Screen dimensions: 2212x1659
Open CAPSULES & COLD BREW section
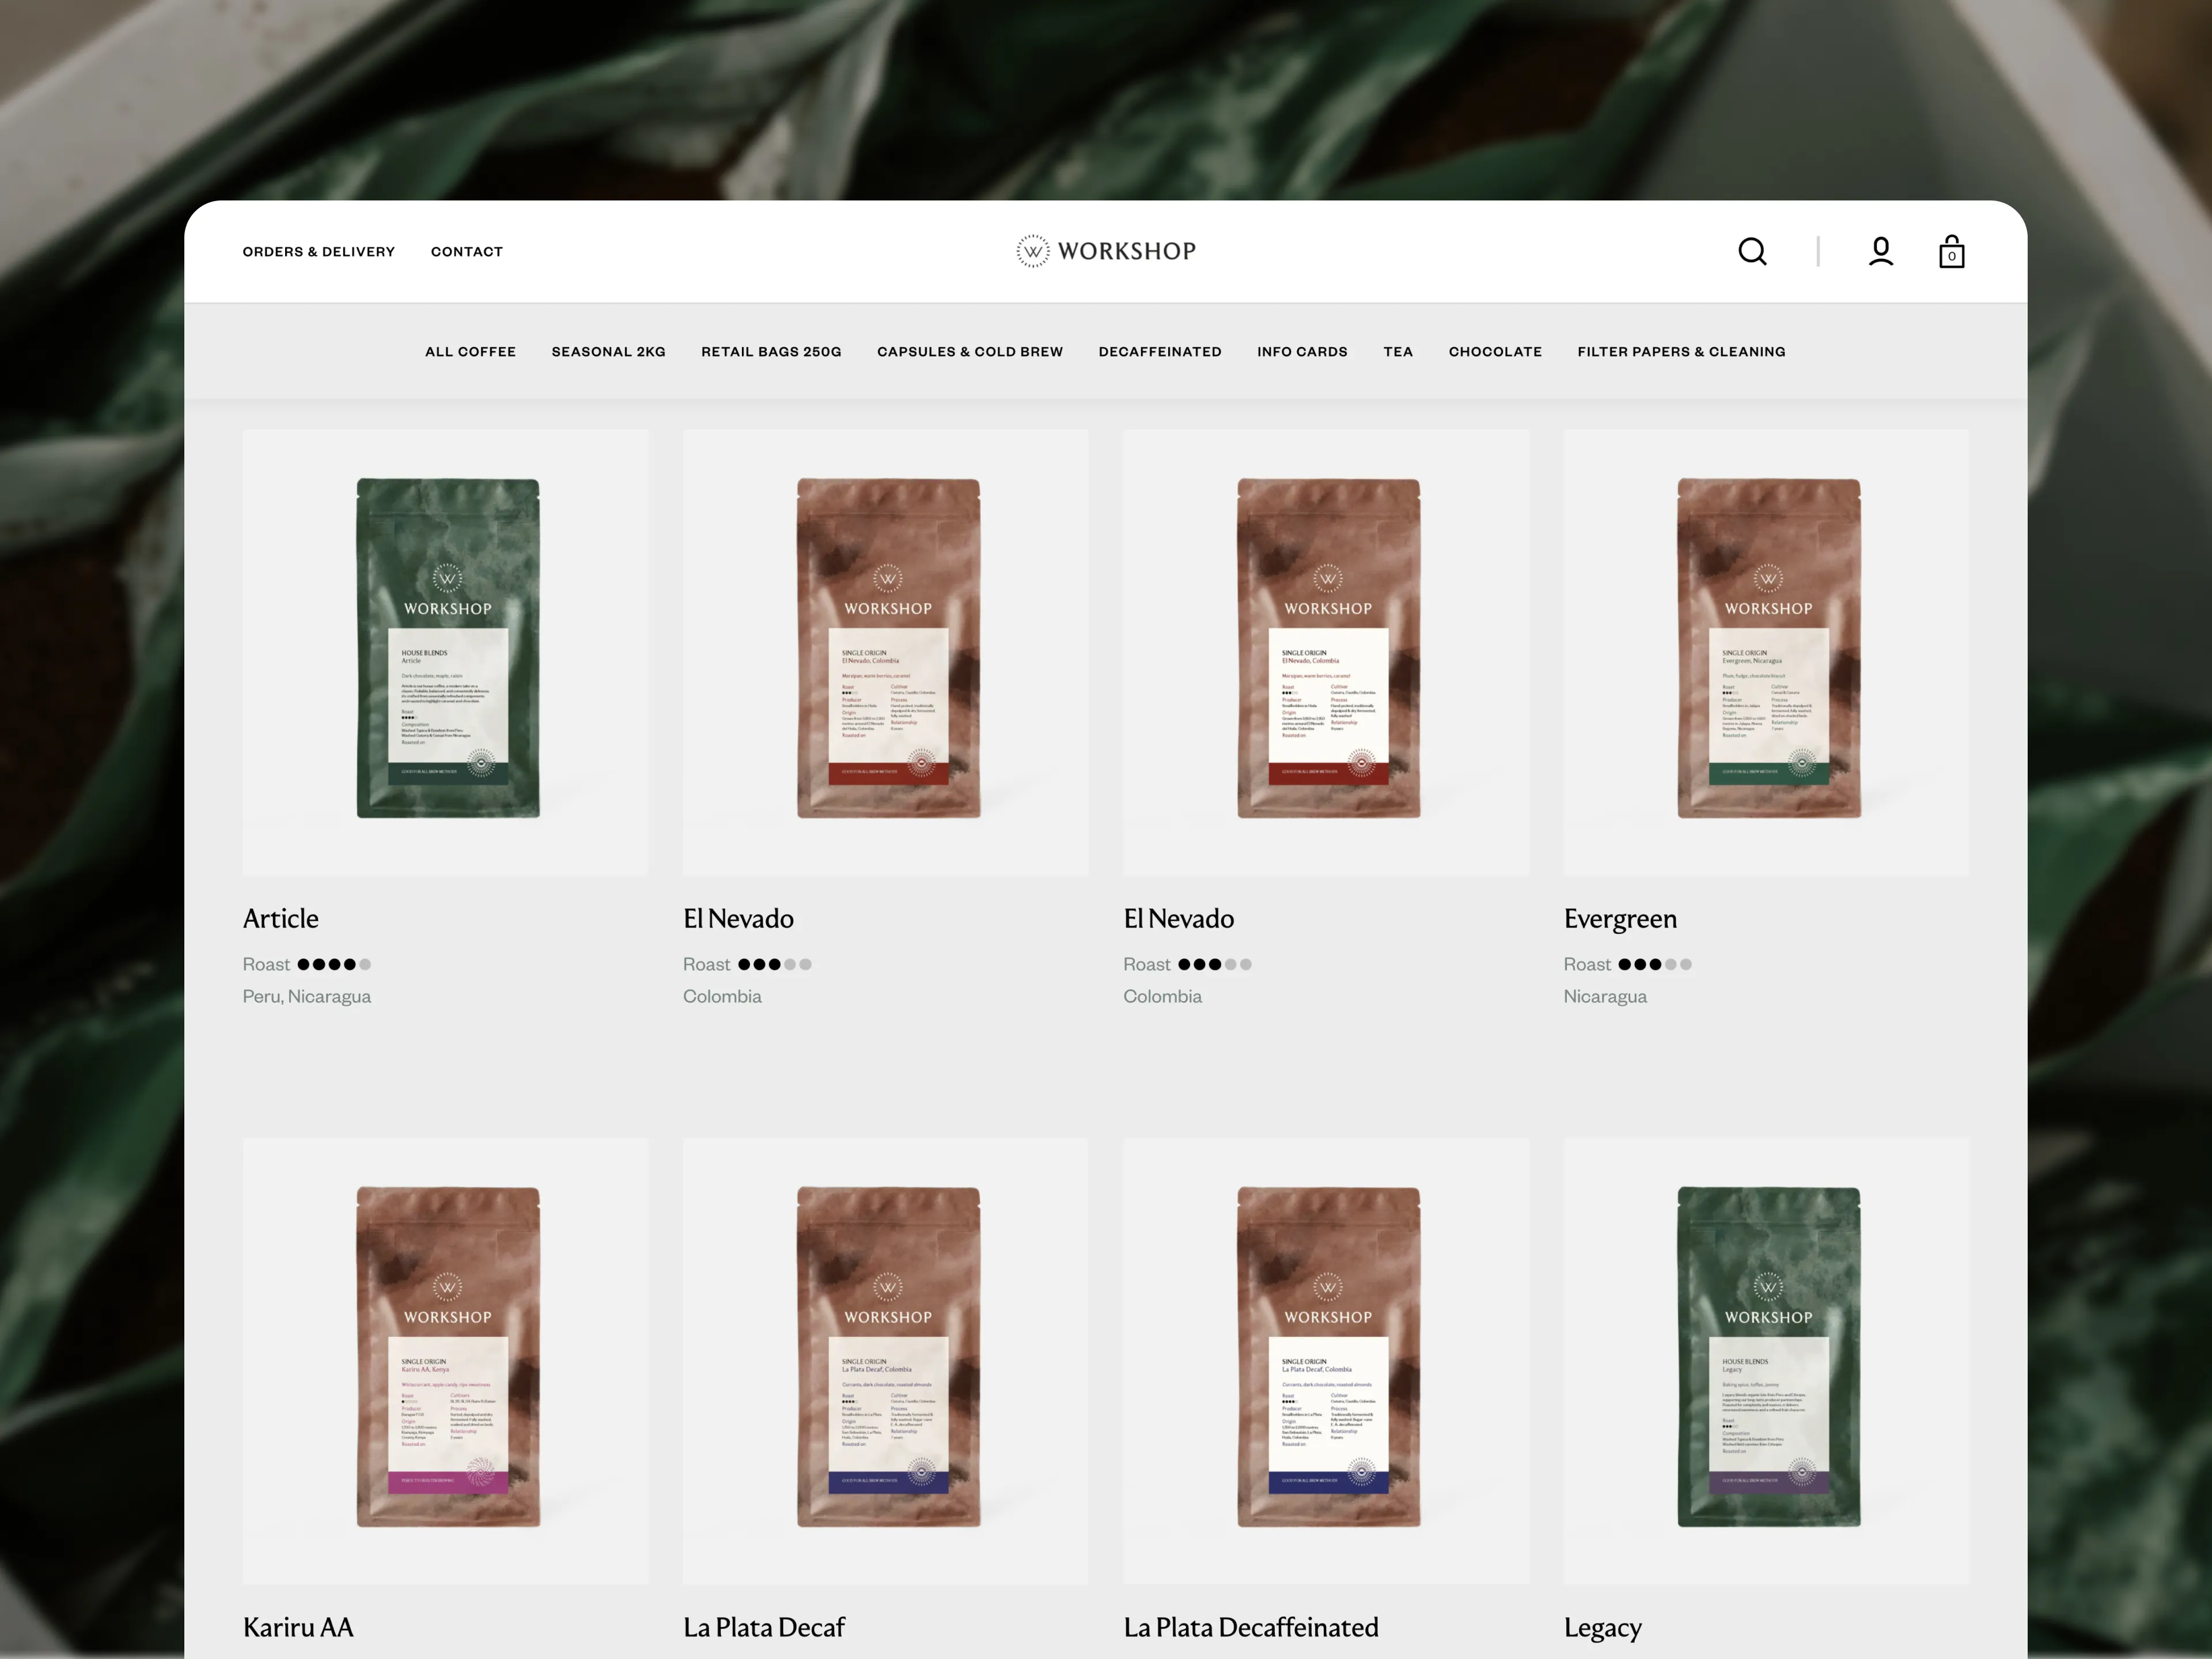[x=969, y=351]
